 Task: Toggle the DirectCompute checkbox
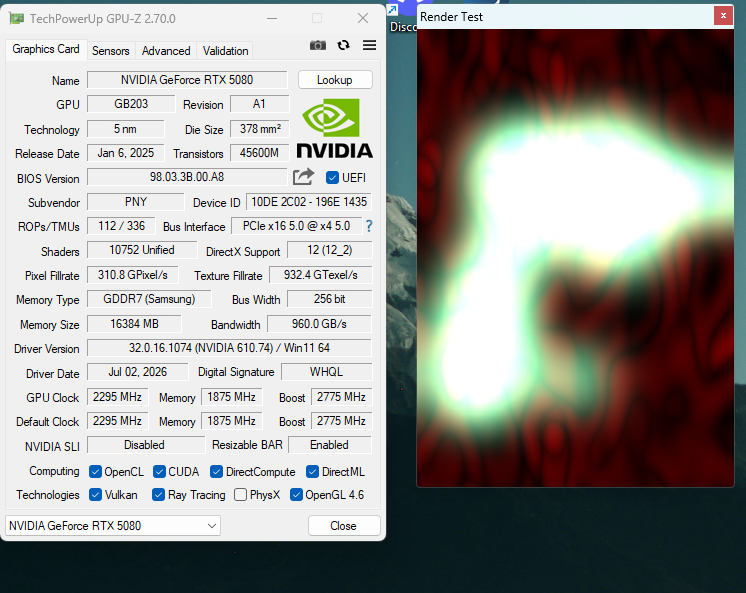point(216,472)
